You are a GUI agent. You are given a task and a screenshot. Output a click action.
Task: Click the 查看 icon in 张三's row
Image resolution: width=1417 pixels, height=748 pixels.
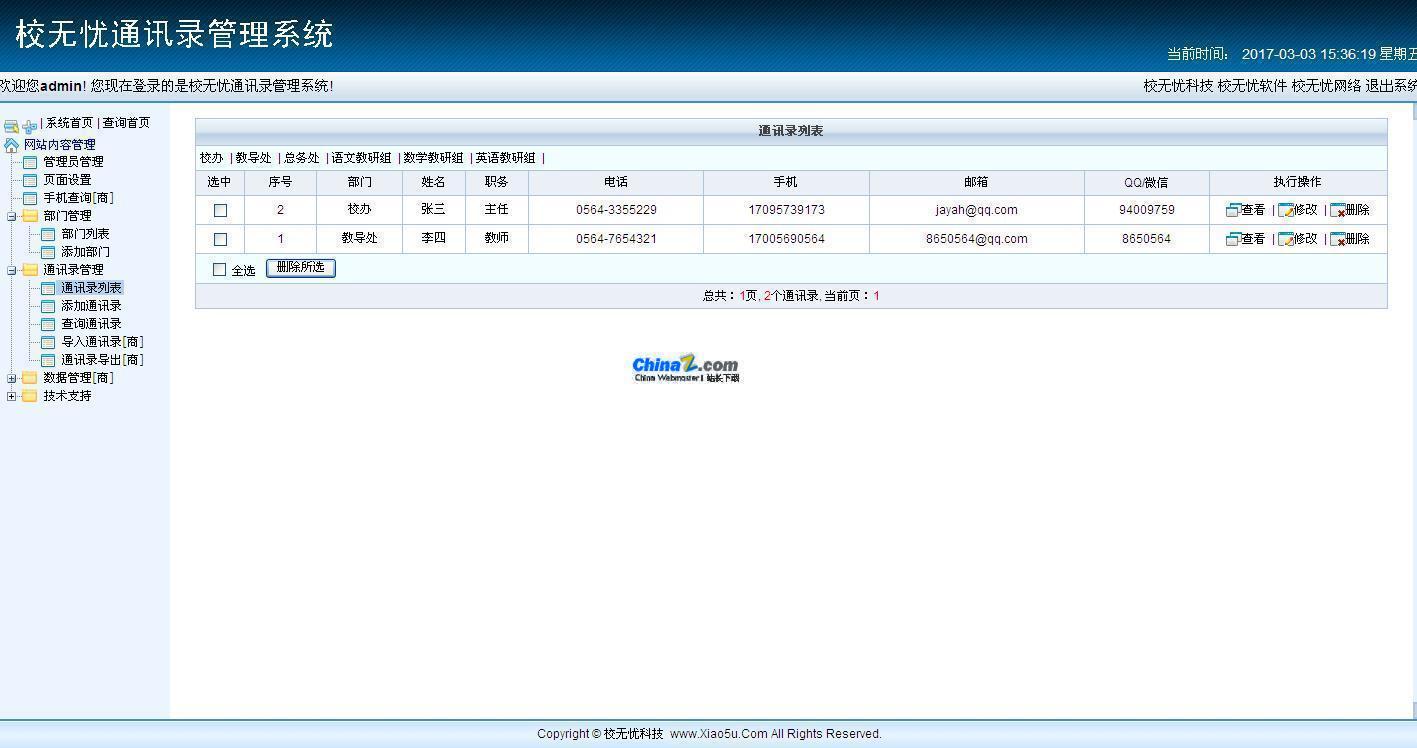click(1233, 210)
